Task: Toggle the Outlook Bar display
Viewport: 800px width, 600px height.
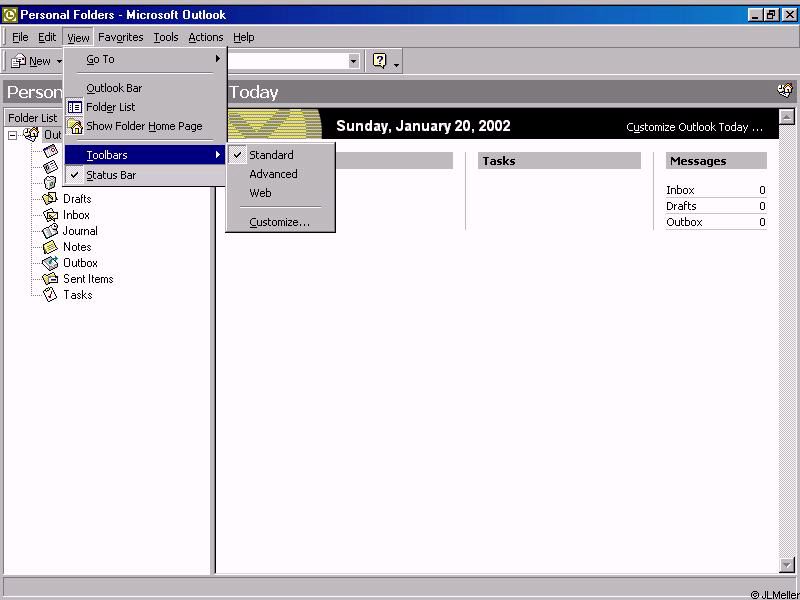Action: (145, 88)
